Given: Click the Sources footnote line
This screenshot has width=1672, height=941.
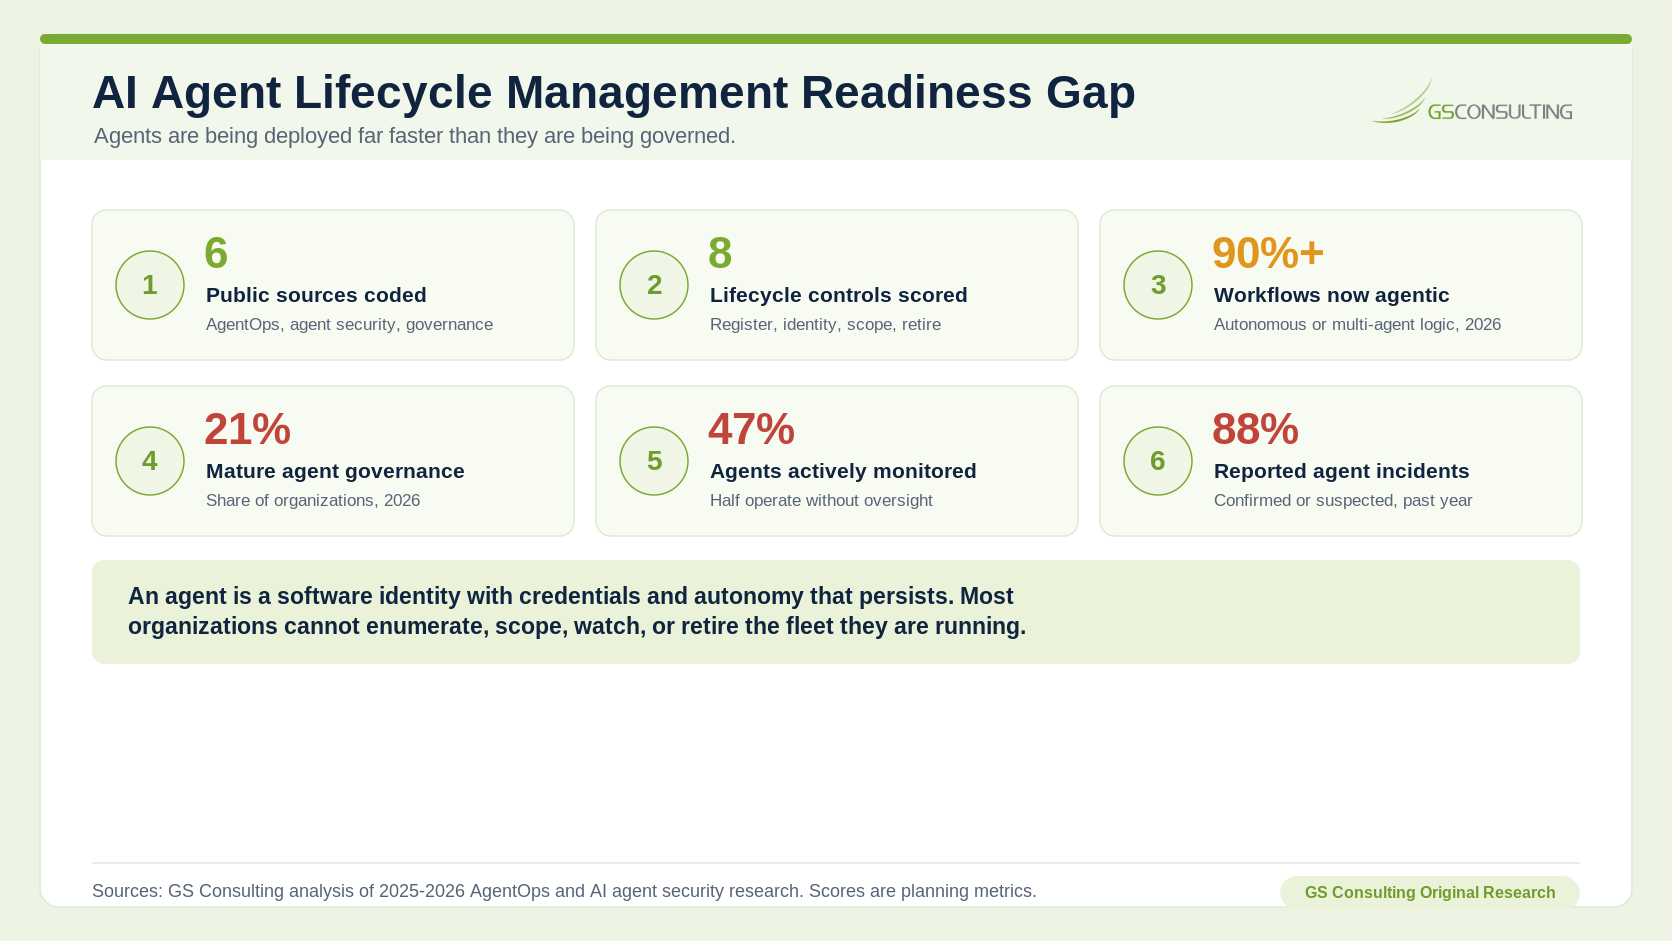Looking at the screenshot, I should (x=564, y=891).
